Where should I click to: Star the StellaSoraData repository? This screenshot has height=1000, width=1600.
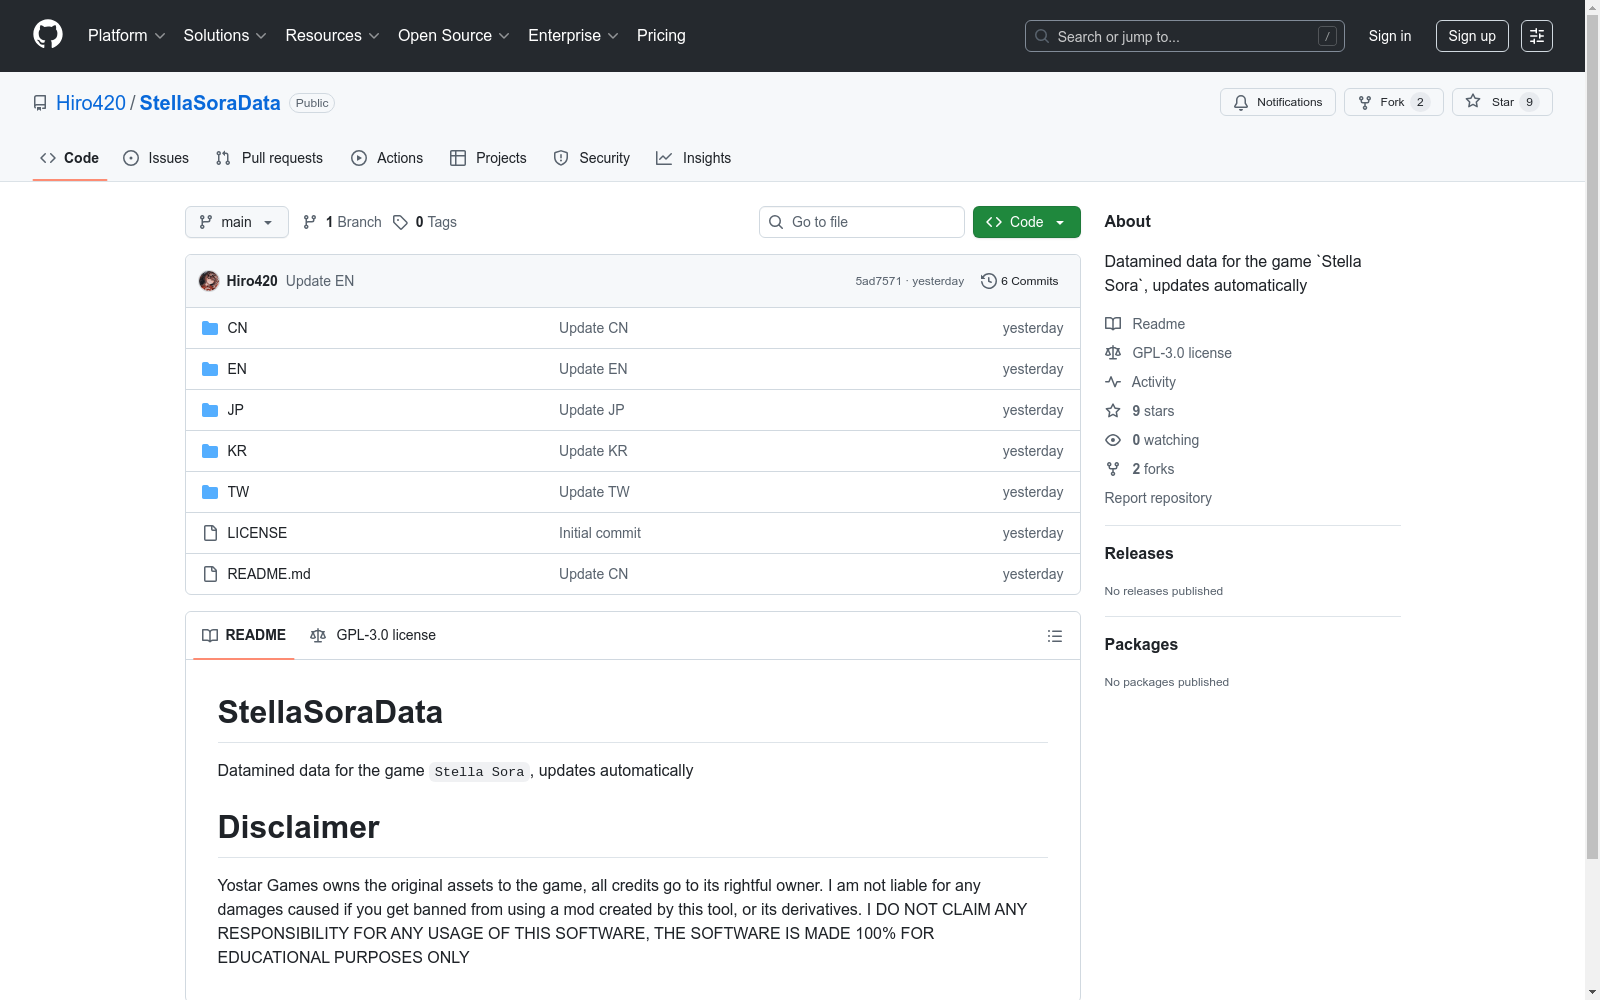point(1502,102)
